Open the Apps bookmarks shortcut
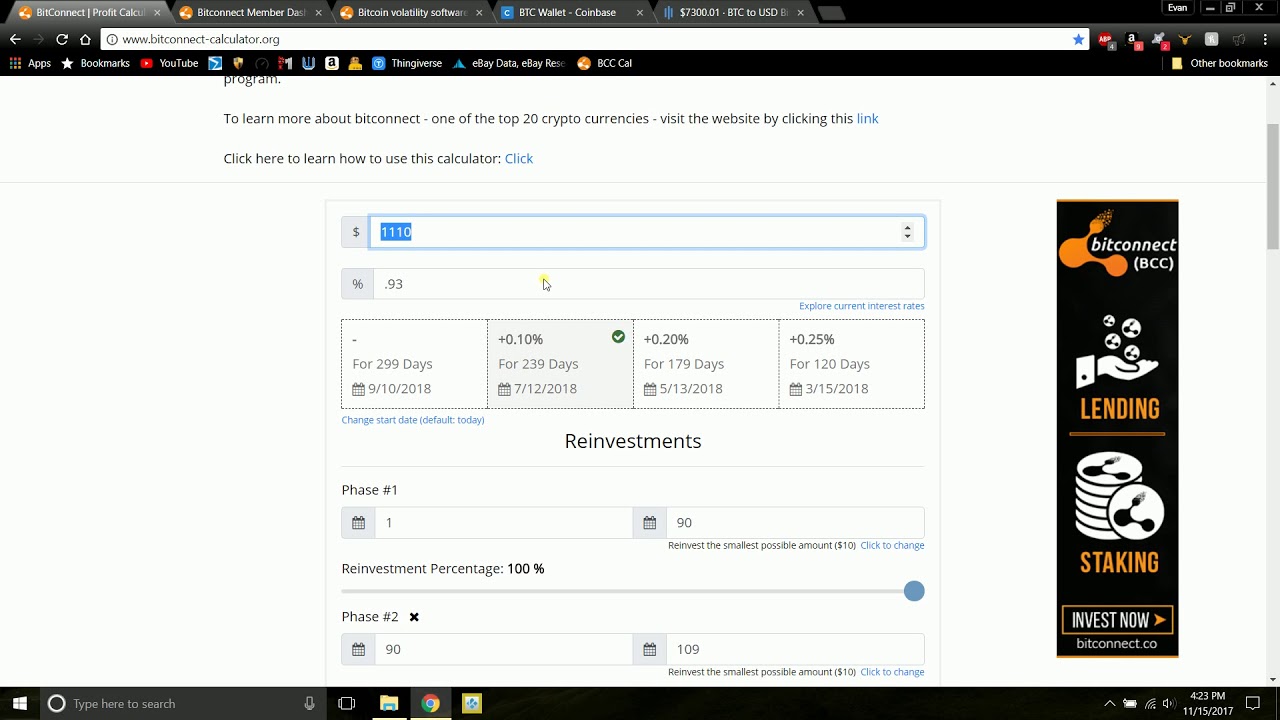The image size is (1280, 720). coord(30,63)
